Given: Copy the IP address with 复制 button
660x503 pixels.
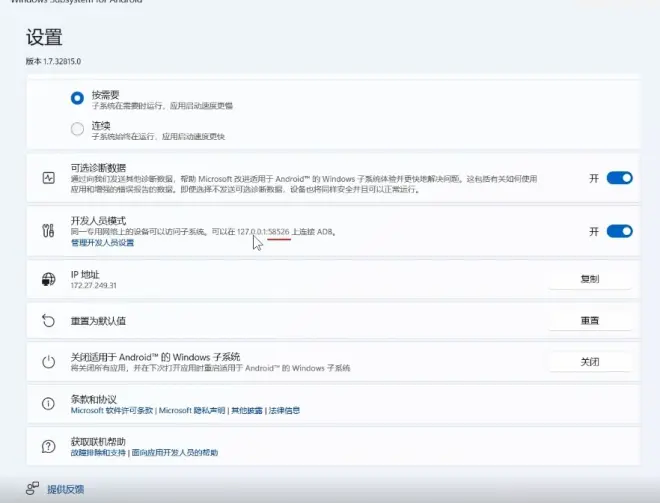Looking at the screenshot, I should 590,279.
